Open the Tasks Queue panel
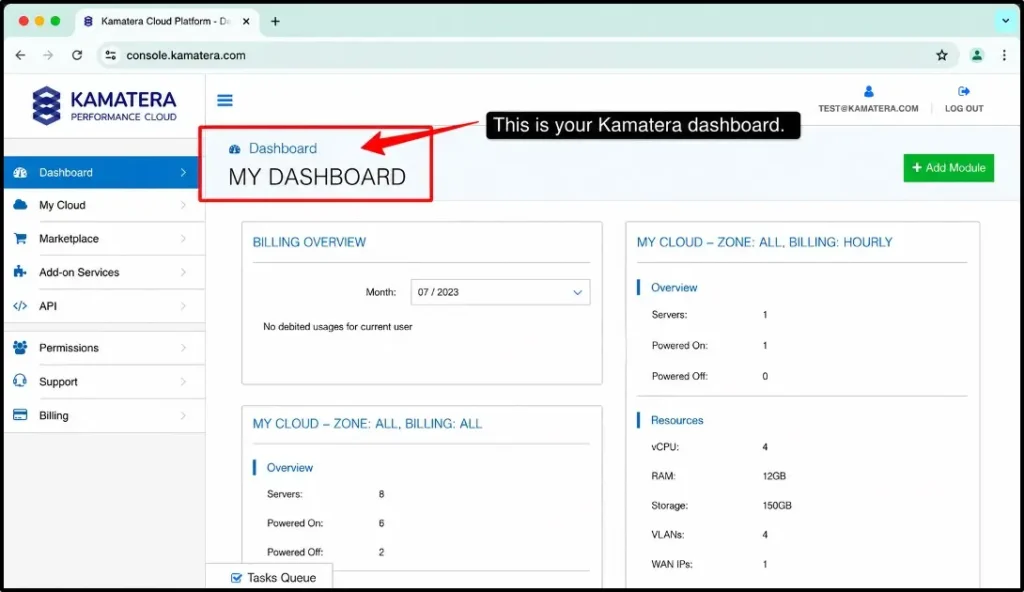This screenshot has height=592, width=1024. [x=269, y=578]
